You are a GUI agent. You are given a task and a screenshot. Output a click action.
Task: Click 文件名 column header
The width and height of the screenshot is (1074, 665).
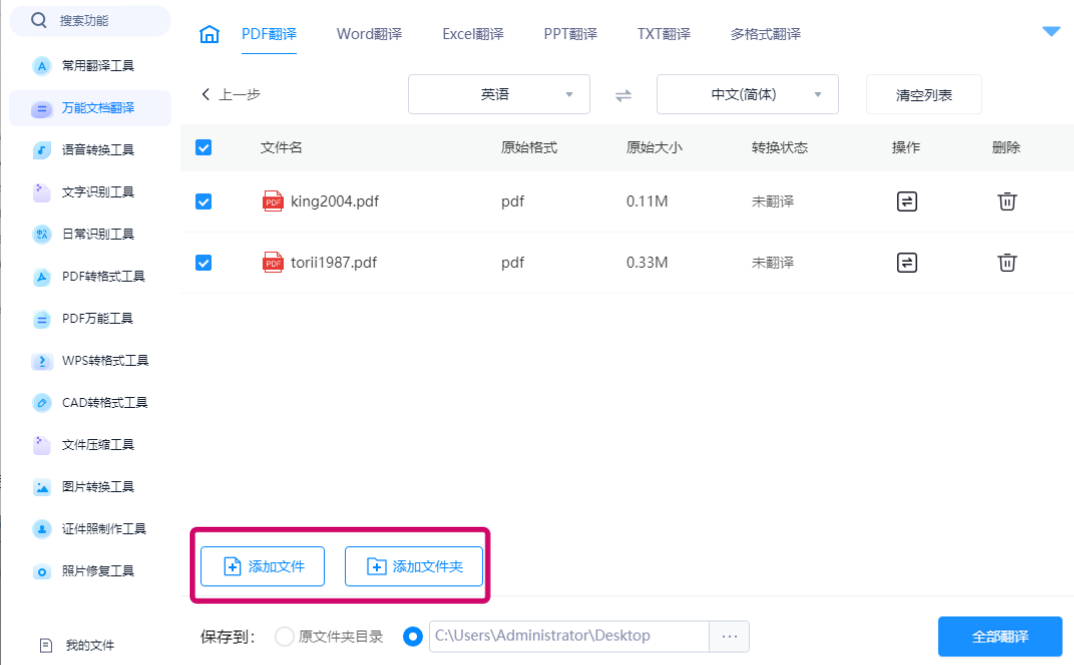pyautogui.click(x=281, y=147)
